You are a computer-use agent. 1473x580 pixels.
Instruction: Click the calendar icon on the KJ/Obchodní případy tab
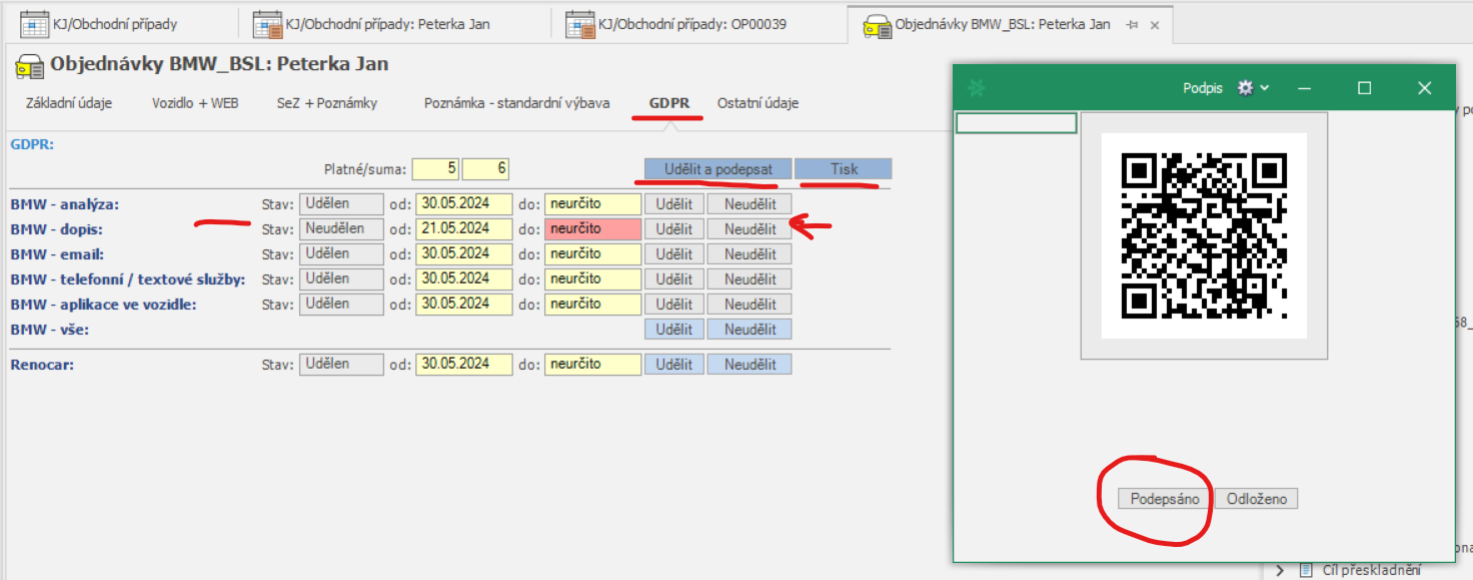[x=34, y=24]
